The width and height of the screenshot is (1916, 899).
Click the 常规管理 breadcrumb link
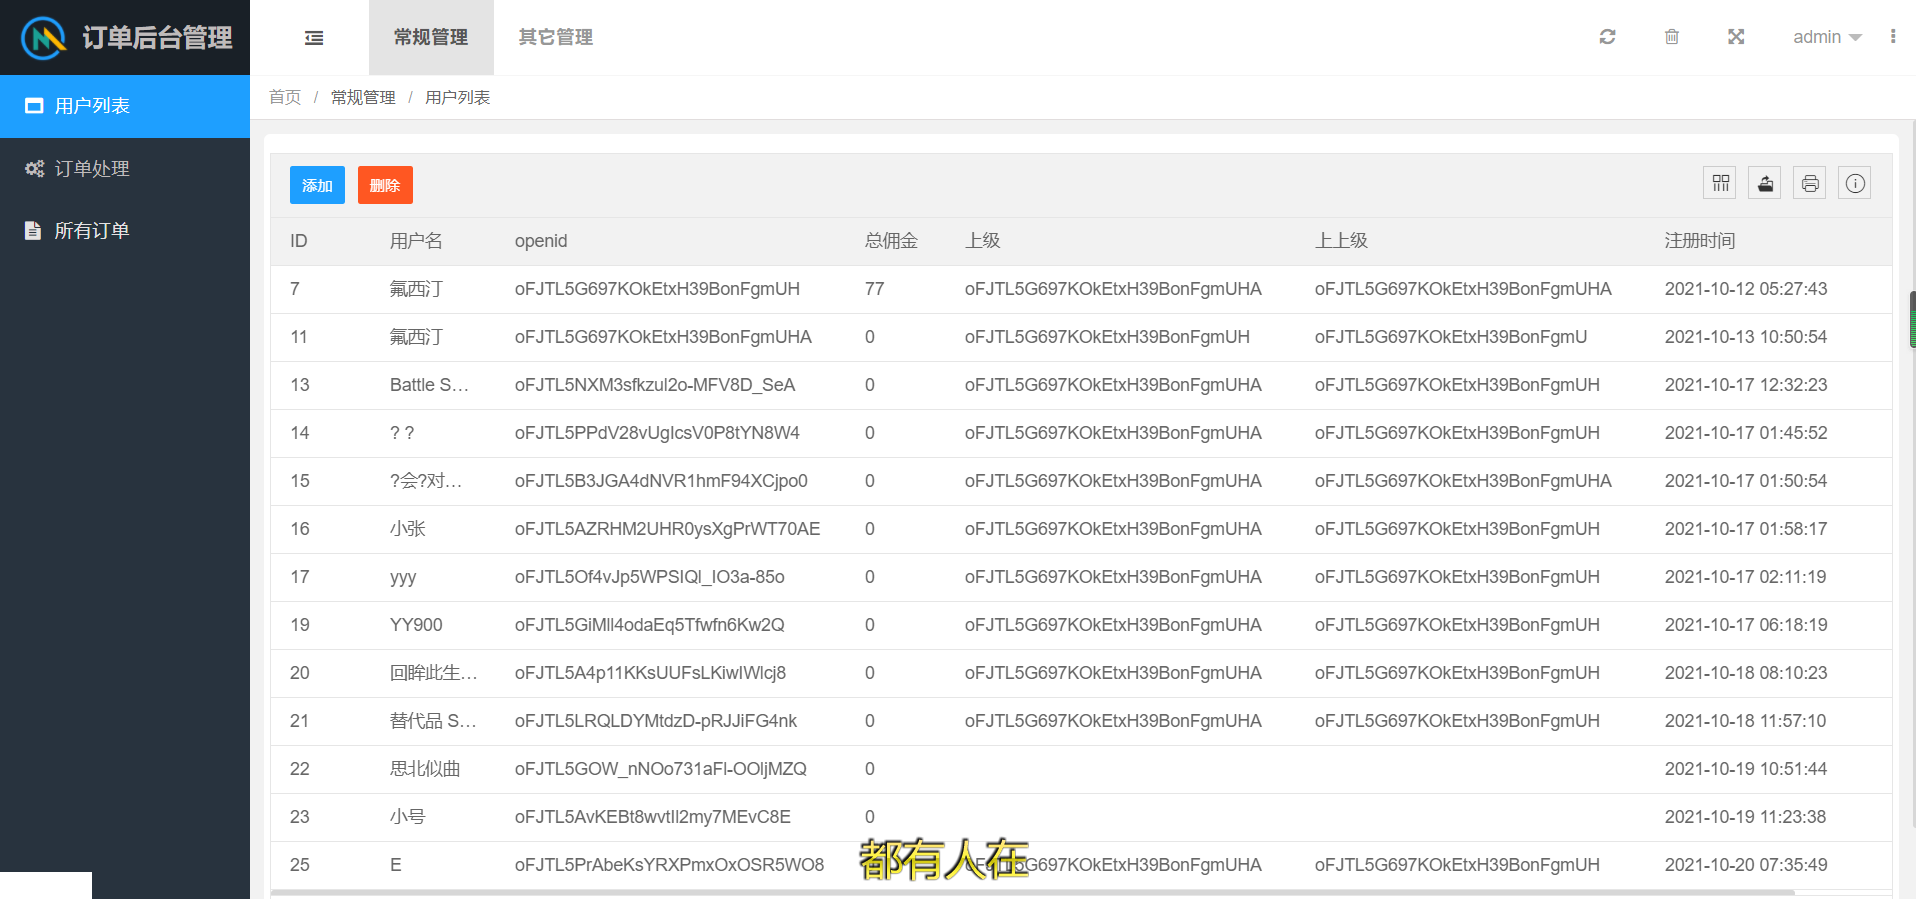(363, 97)
